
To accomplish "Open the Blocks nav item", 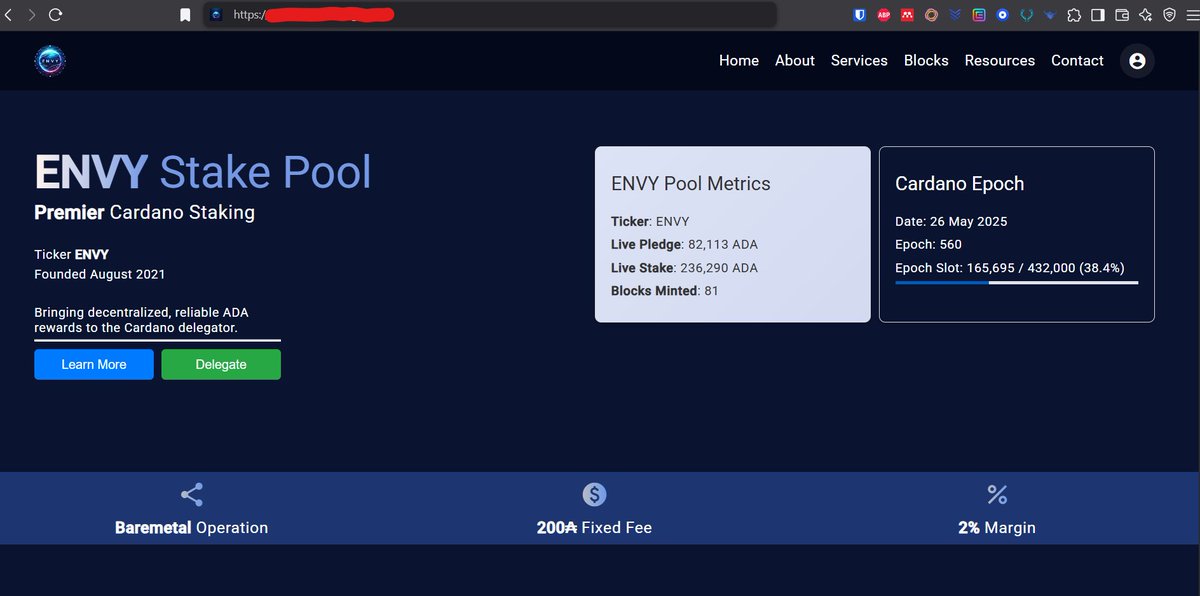I will (926, 61).
